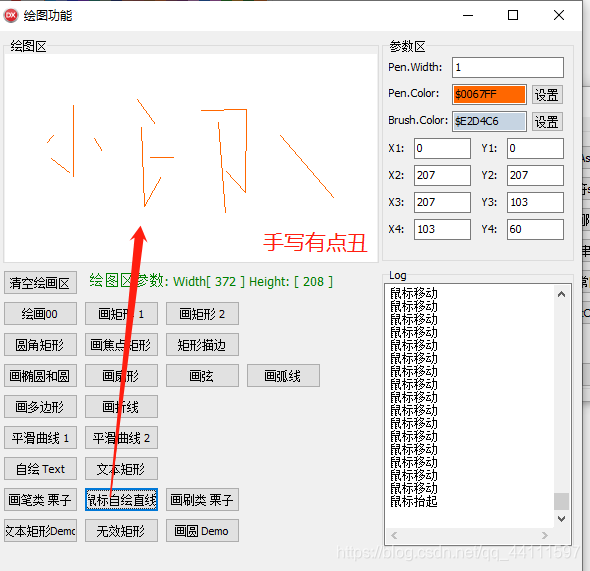Screen dimensions: 590x571
Task: Click the application icon in title bar
Action: click(x=11, y=15)
